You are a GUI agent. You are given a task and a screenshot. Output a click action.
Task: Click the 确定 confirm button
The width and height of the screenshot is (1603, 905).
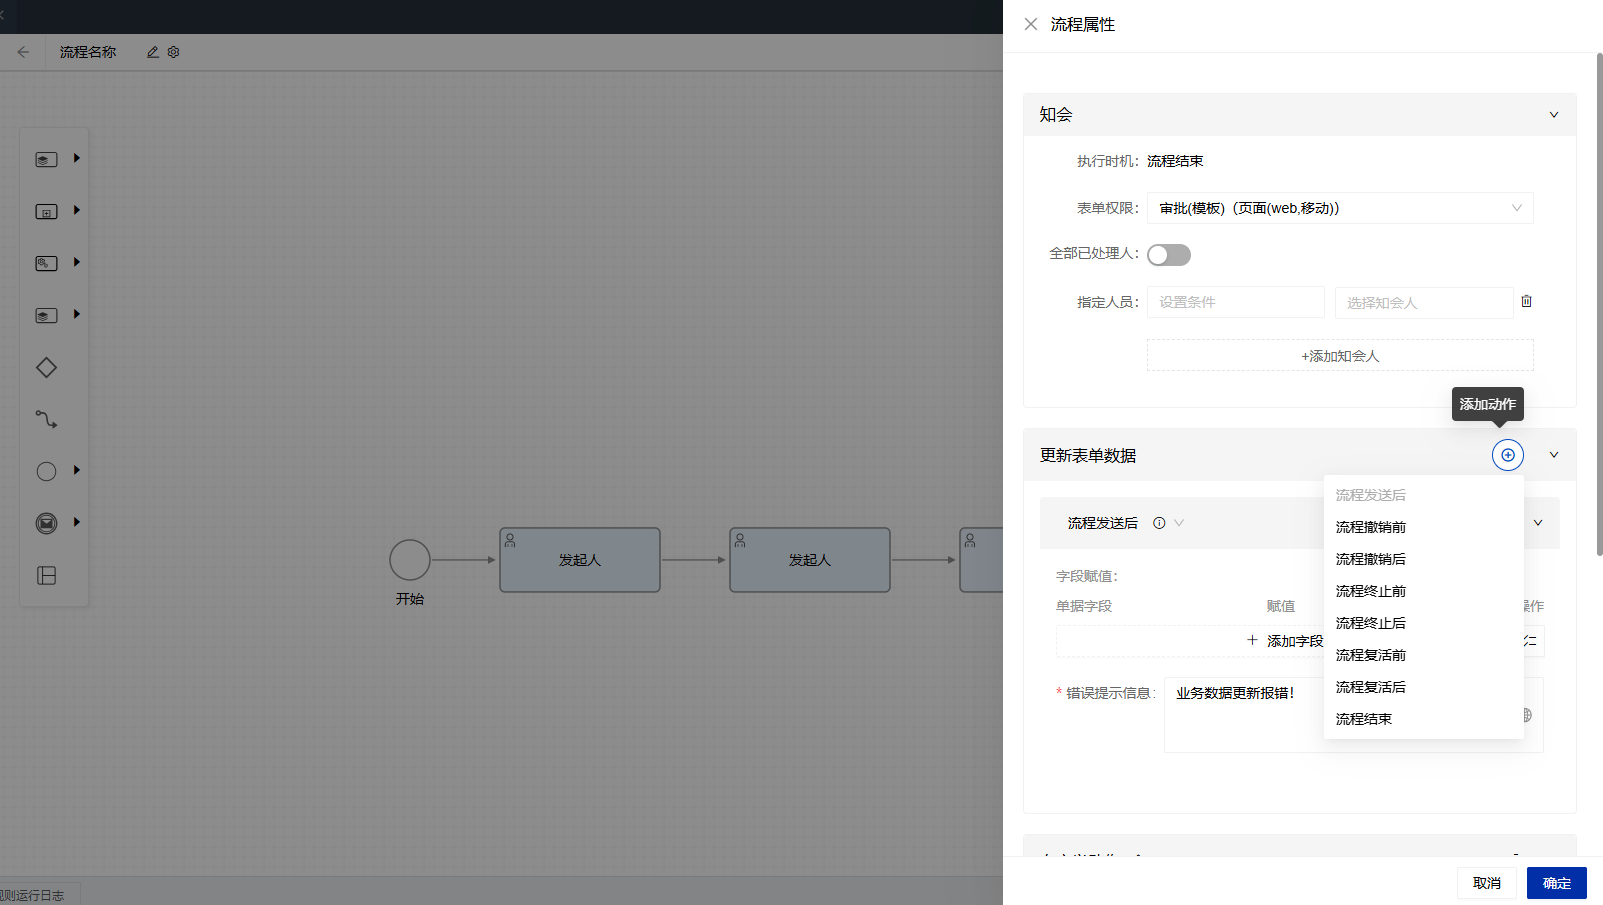coord(1556,883)
